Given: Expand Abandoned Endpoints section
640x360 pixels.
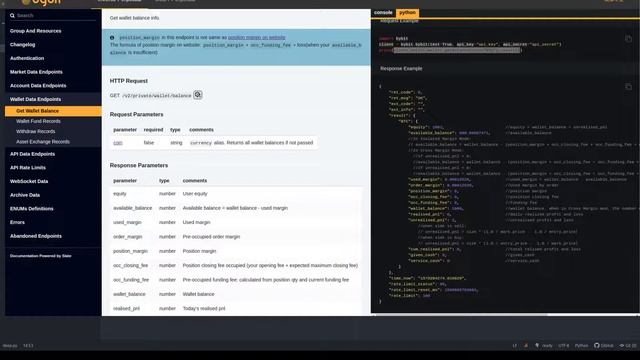Looking at the screenshot, I should [x=36, y=236].
